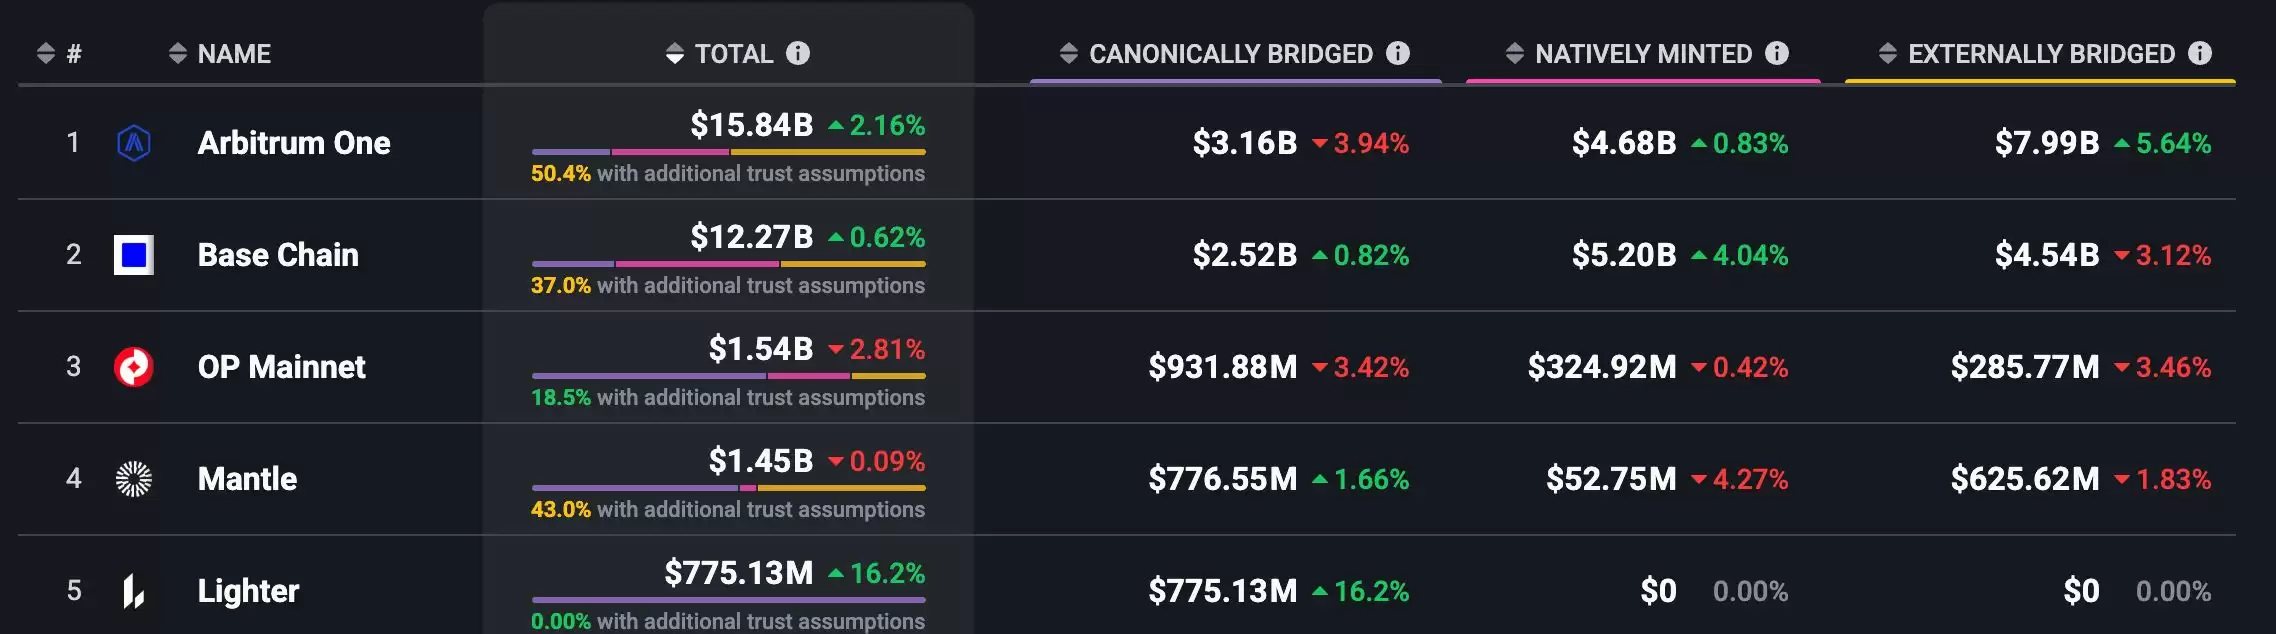Sort table by rank number column
2276x634 pixels.
pyautogui.click(x=59, y=54)
